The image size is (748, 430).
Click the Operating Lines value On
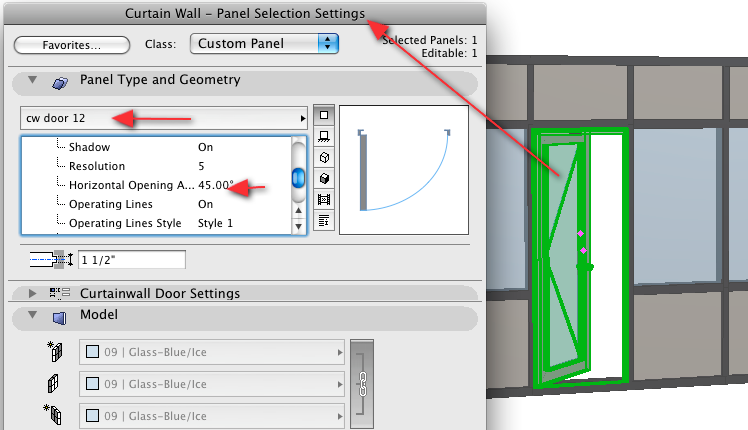point(206,204)
